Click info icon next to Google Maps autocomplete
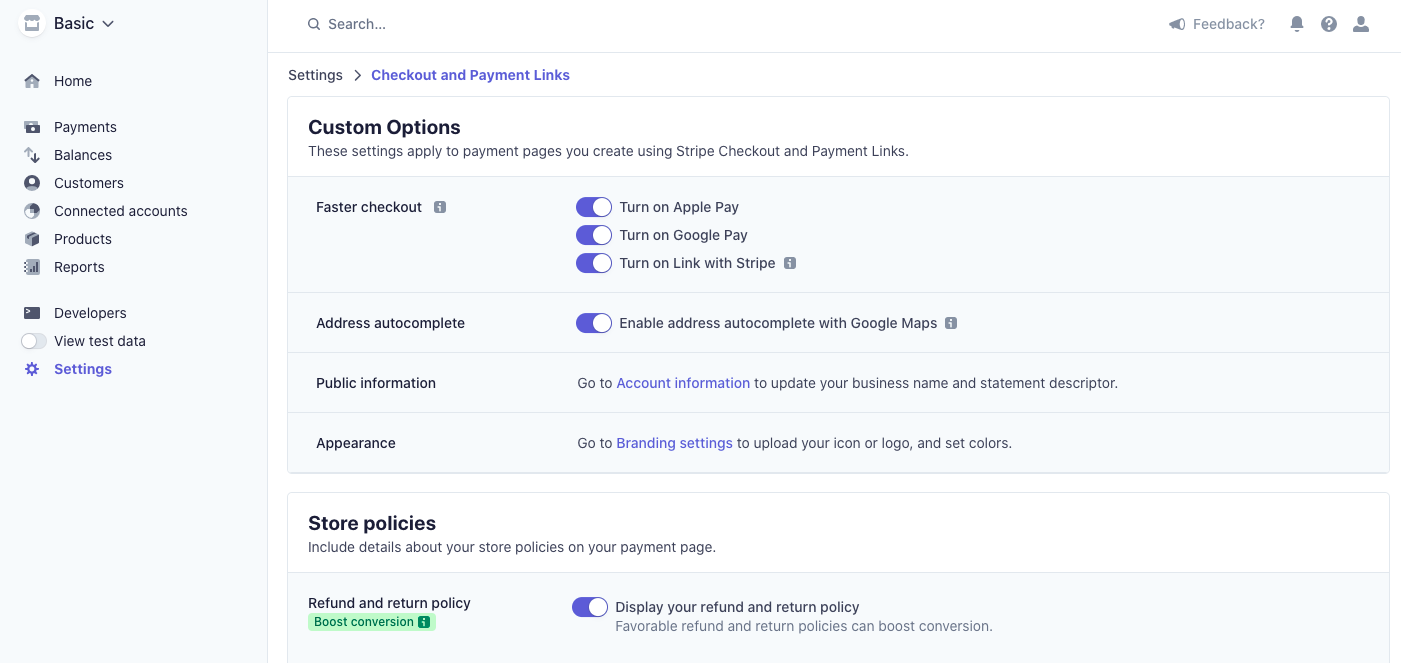 (x=951, y=323)
